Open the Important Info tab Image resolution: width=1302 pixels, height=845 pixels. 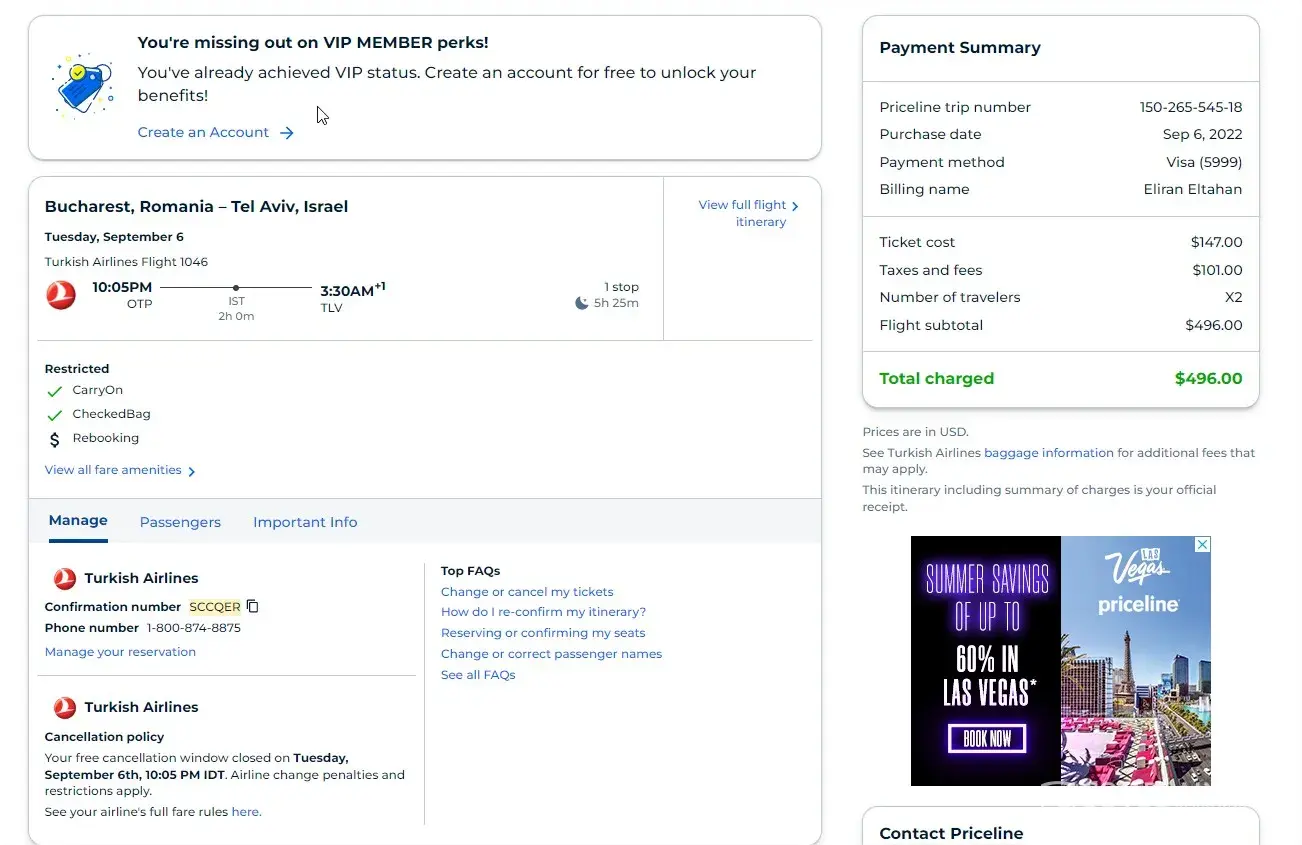click(305, 522)
